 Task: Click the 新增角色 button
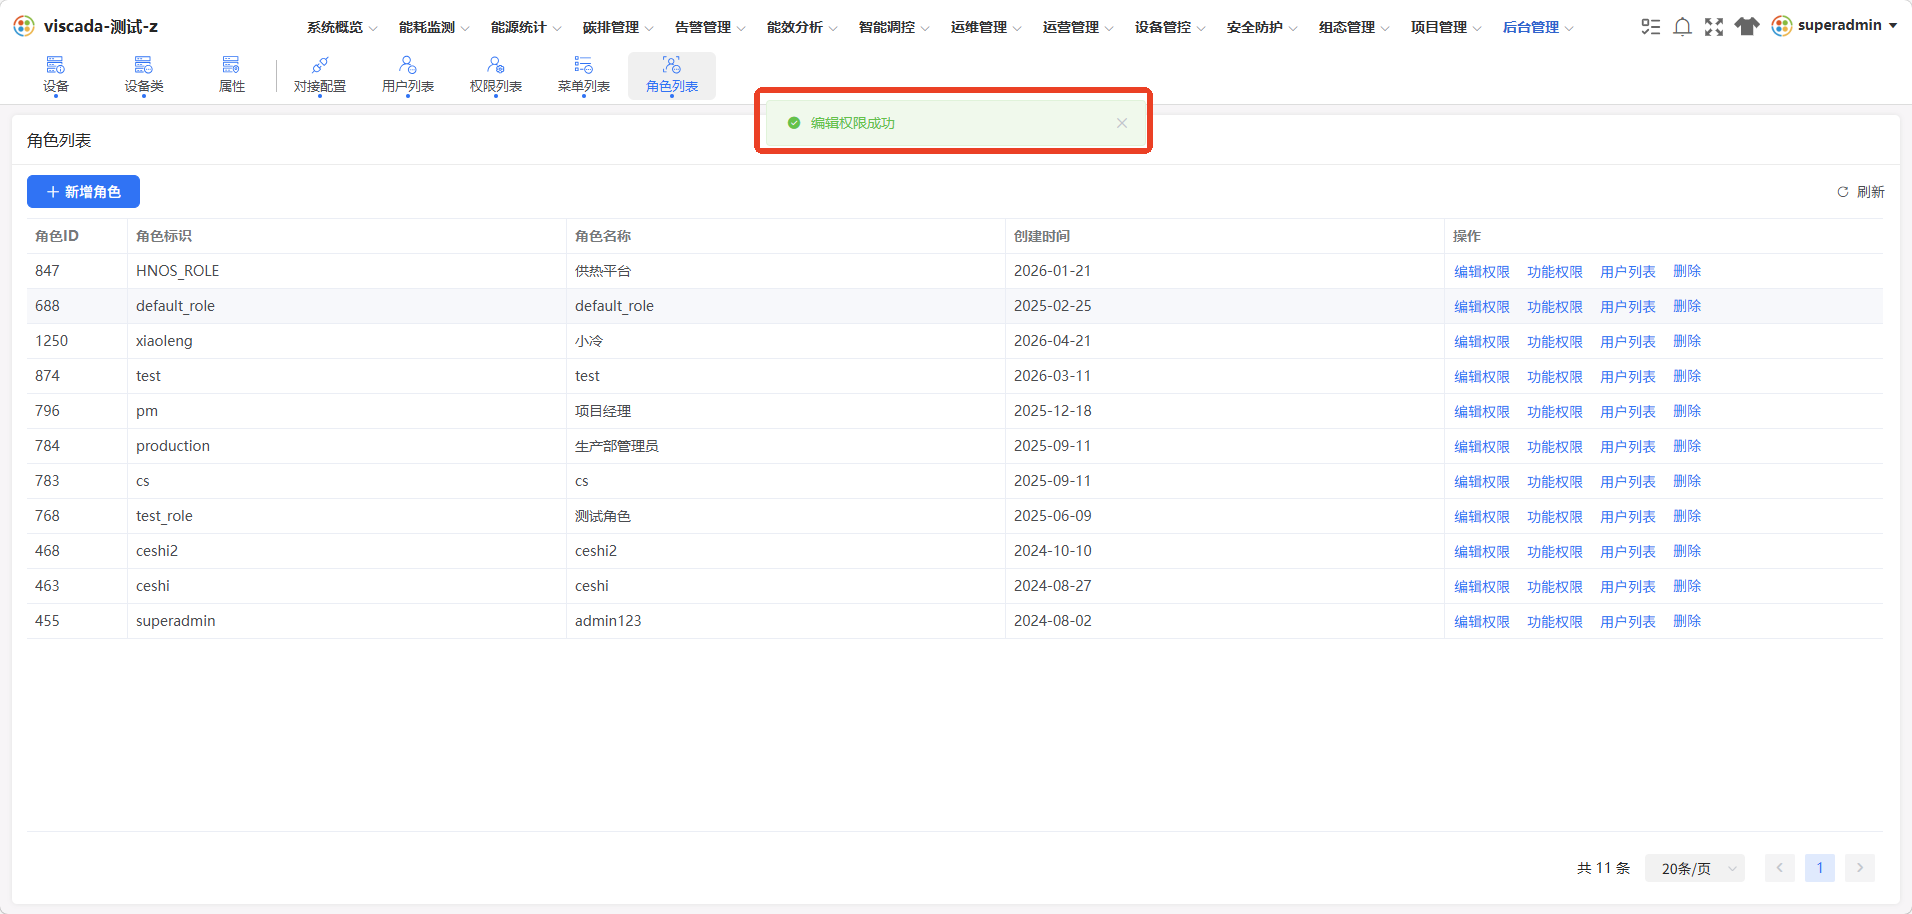83,192
